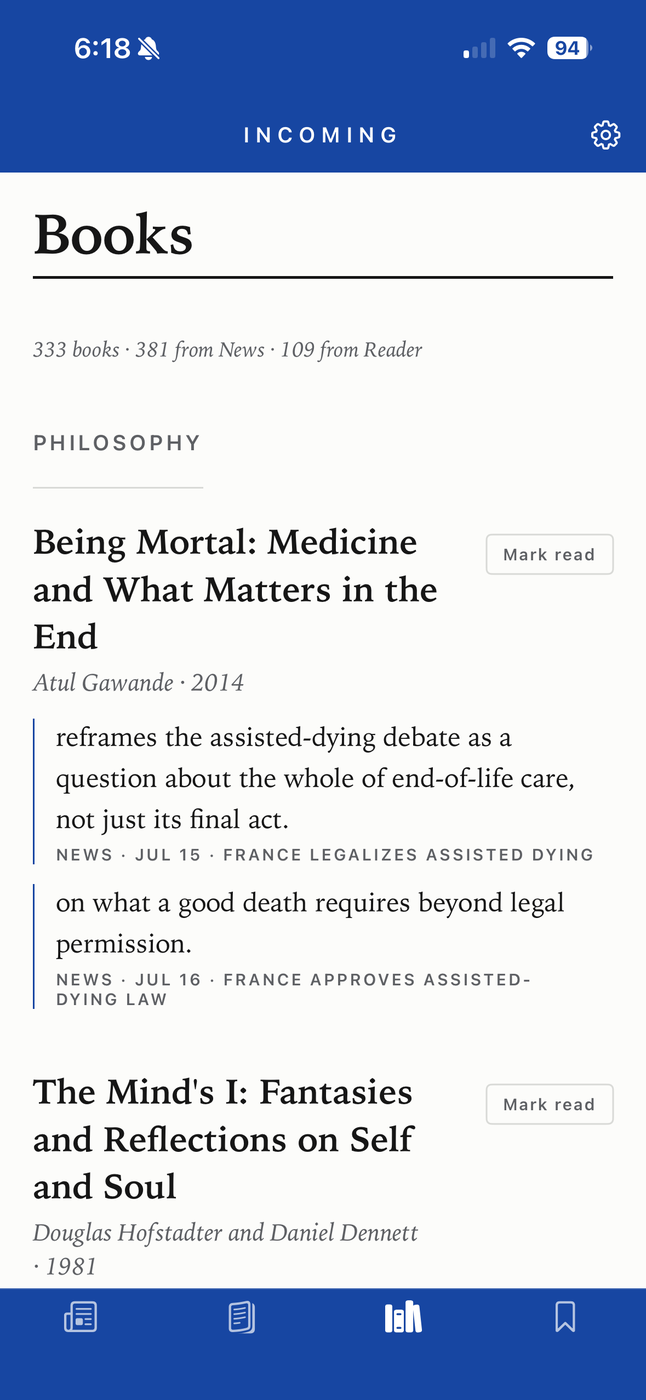
Task: Open France Legalizes Assisted Dying news source
Action: (x=408, y=855)
